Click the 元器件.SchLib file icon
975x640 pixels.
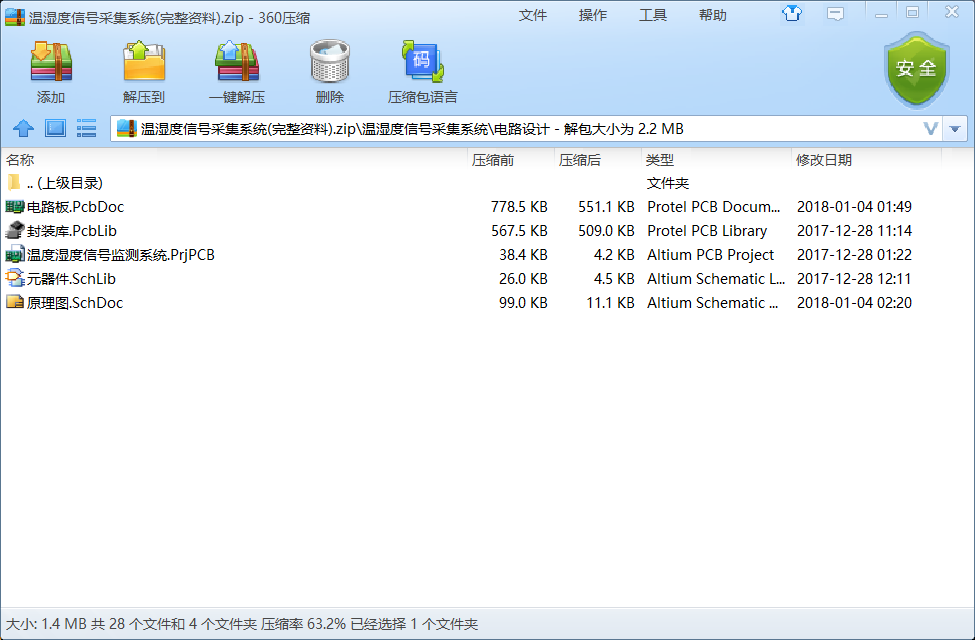click(14, 279)
